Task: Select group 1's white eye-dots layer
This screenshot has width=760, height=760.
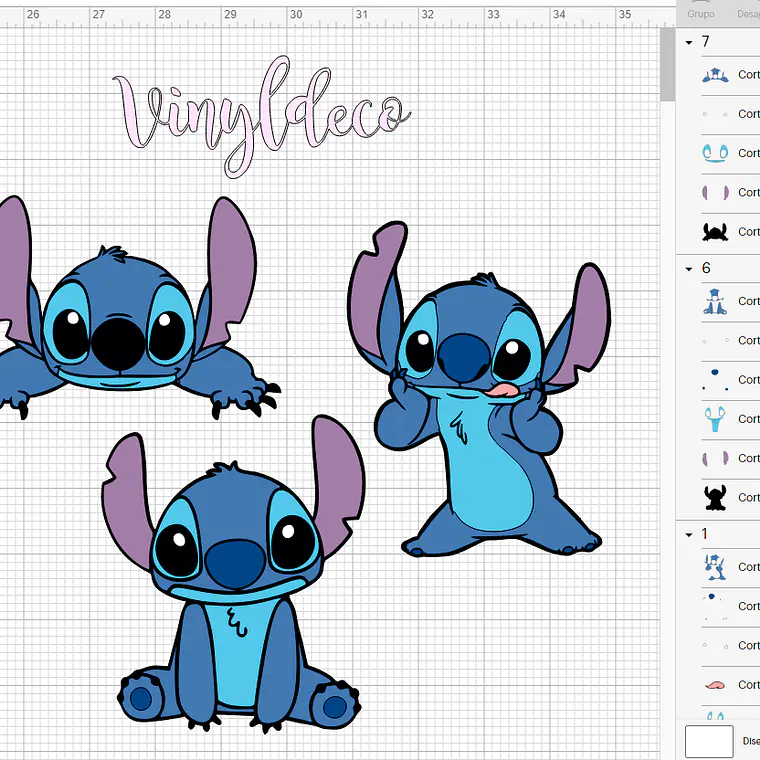Action: point(730,646)
